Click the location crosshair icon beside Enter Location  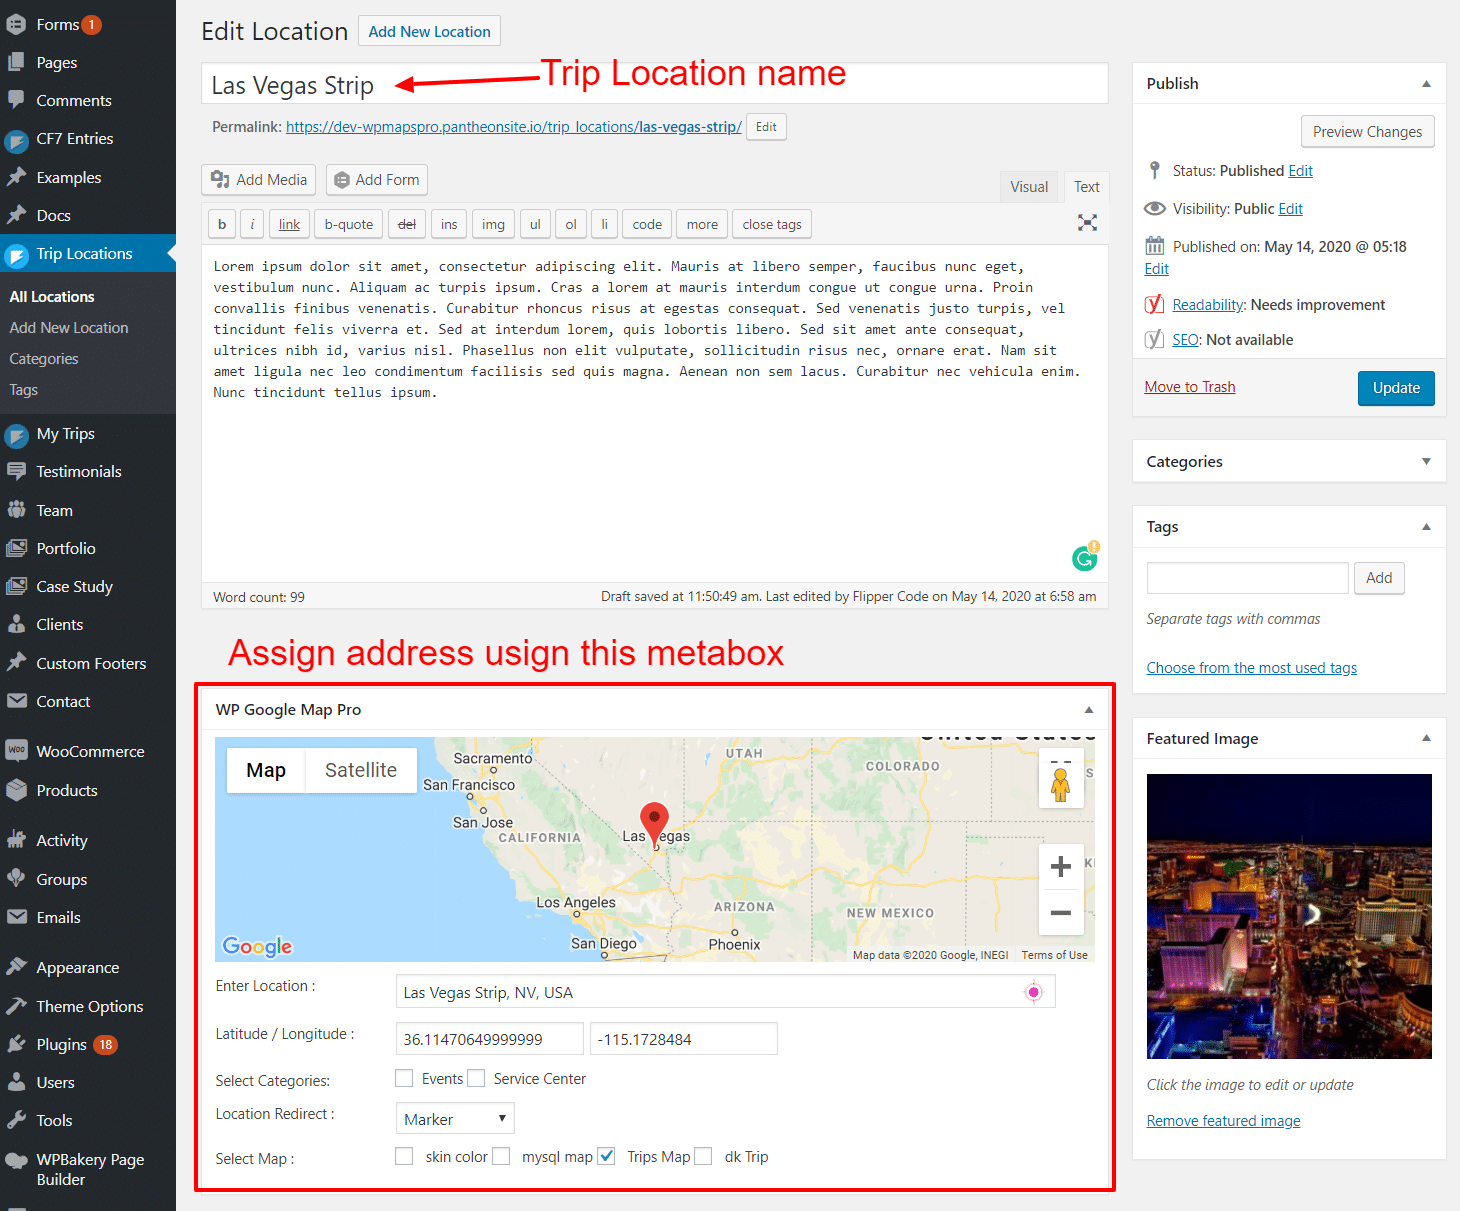pos(1033,991)
